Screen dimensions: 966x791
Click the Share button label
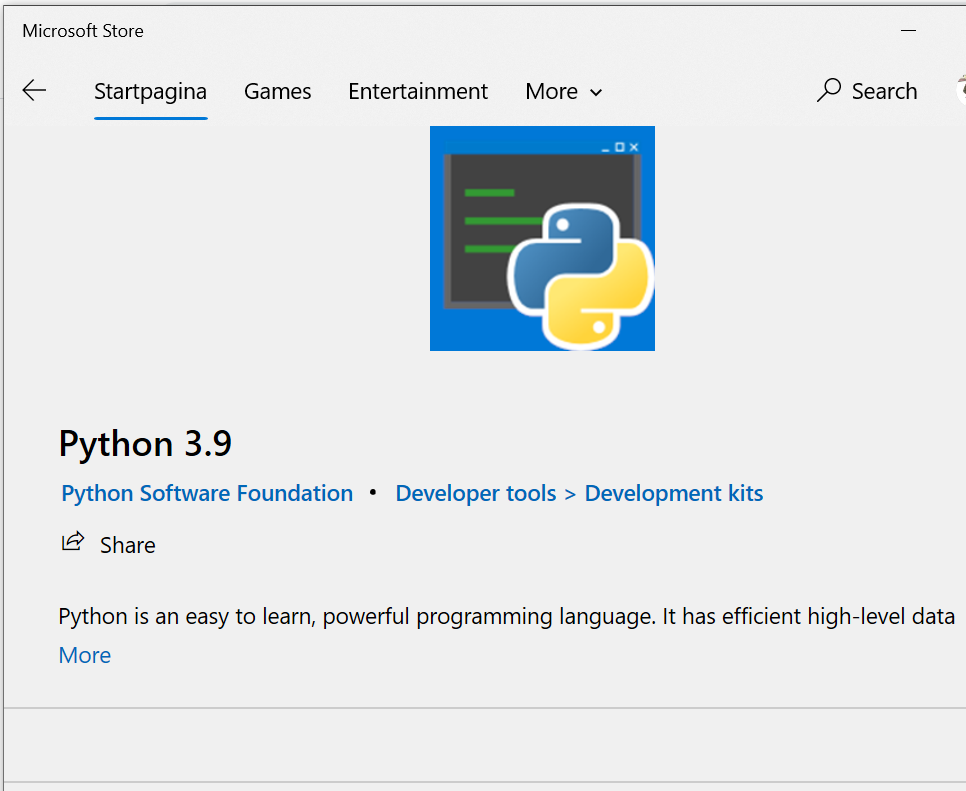127,544
